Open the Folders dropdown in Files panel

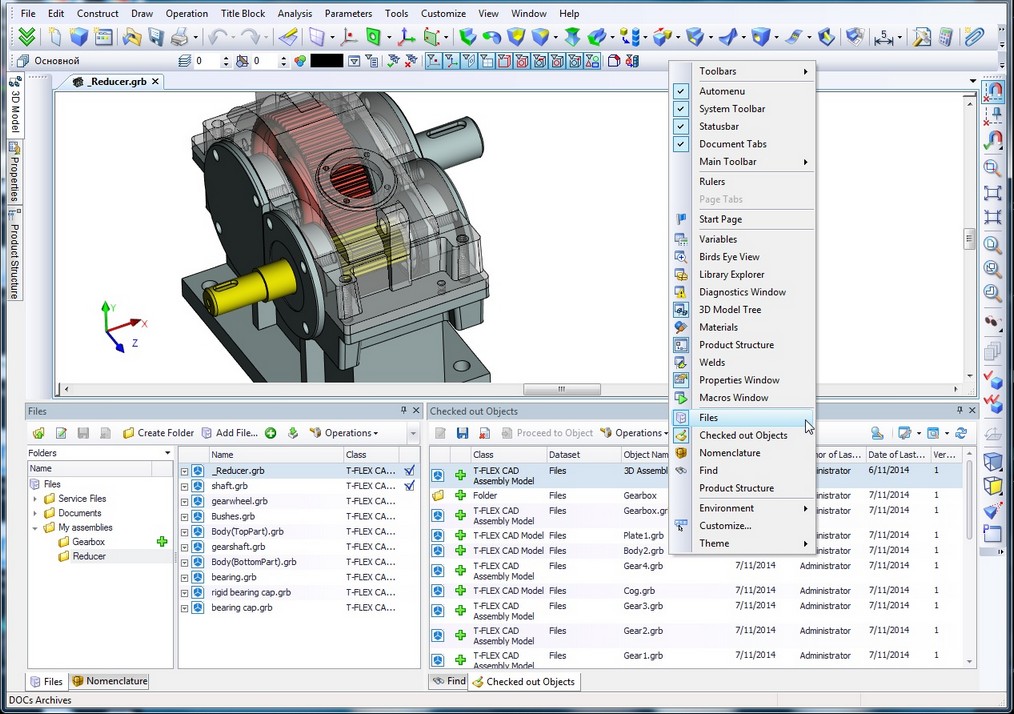167,453
